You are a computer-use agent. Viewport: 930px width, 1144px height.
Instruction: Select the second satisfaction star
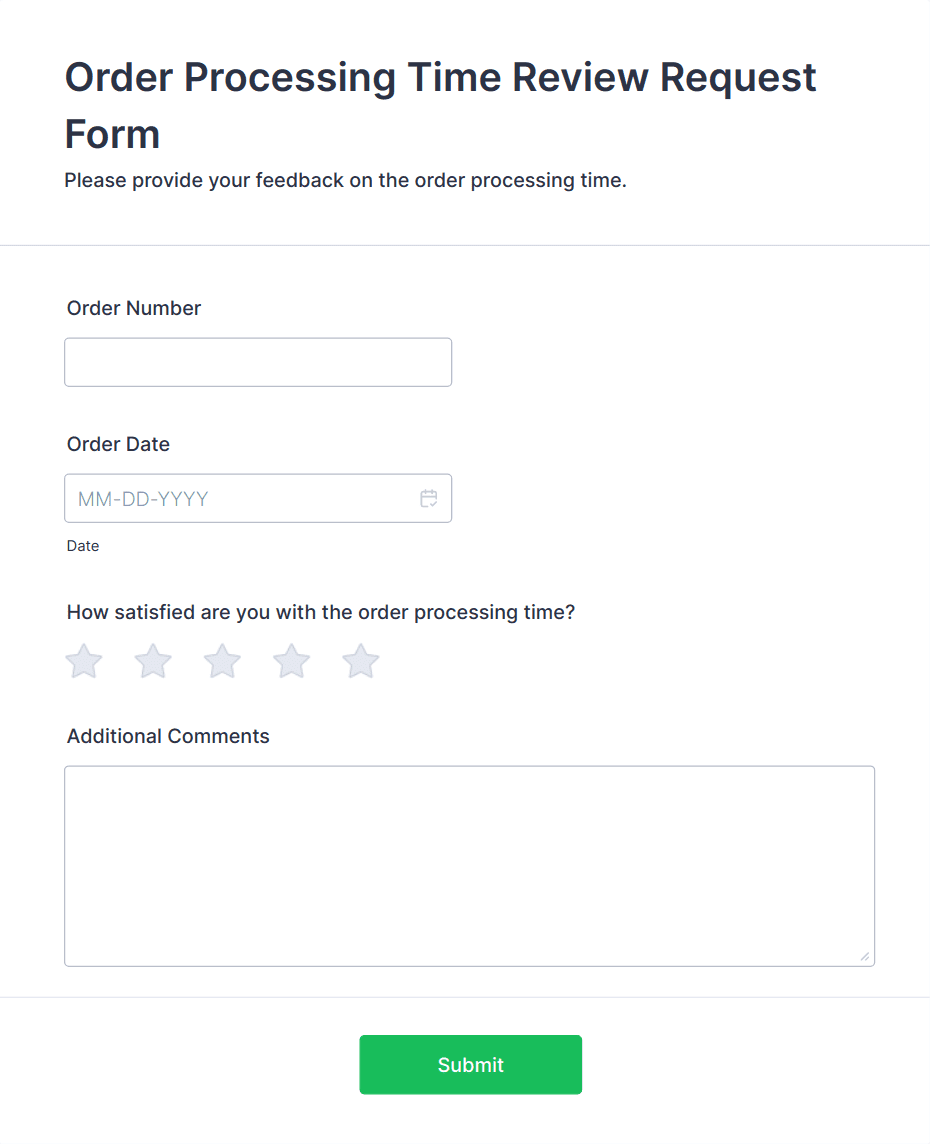[x=152, y=661]
